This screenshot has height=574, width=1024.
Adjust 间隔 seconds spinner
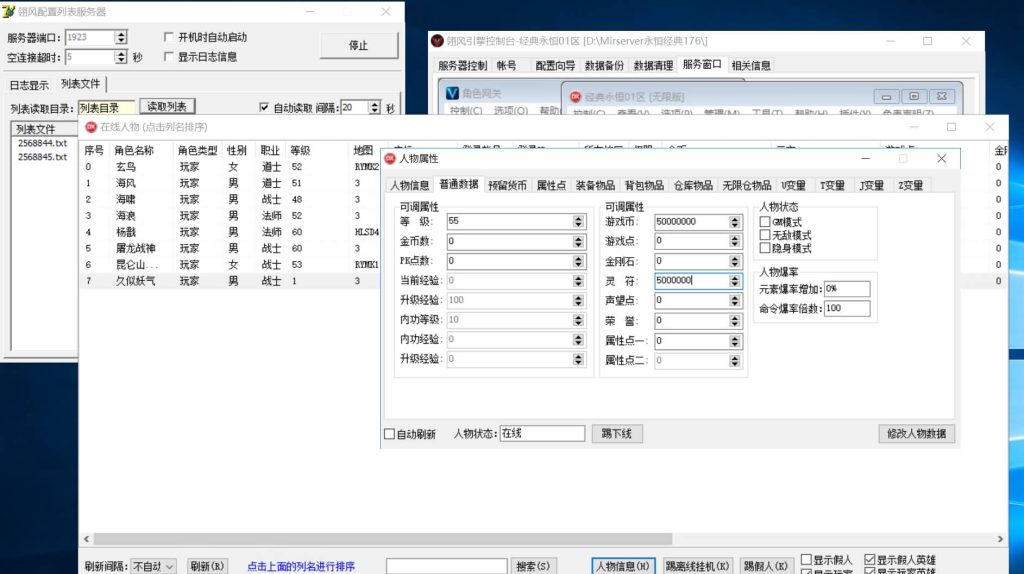(x=374, y=108)
